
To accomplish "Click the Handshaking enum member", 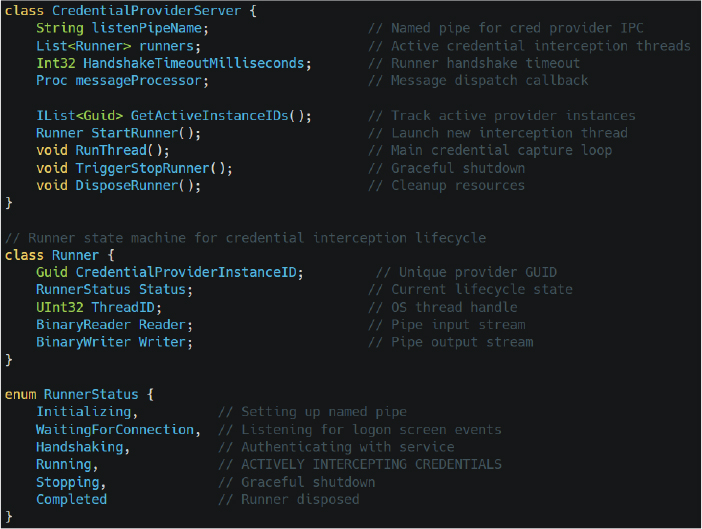I will coord(80,447).
